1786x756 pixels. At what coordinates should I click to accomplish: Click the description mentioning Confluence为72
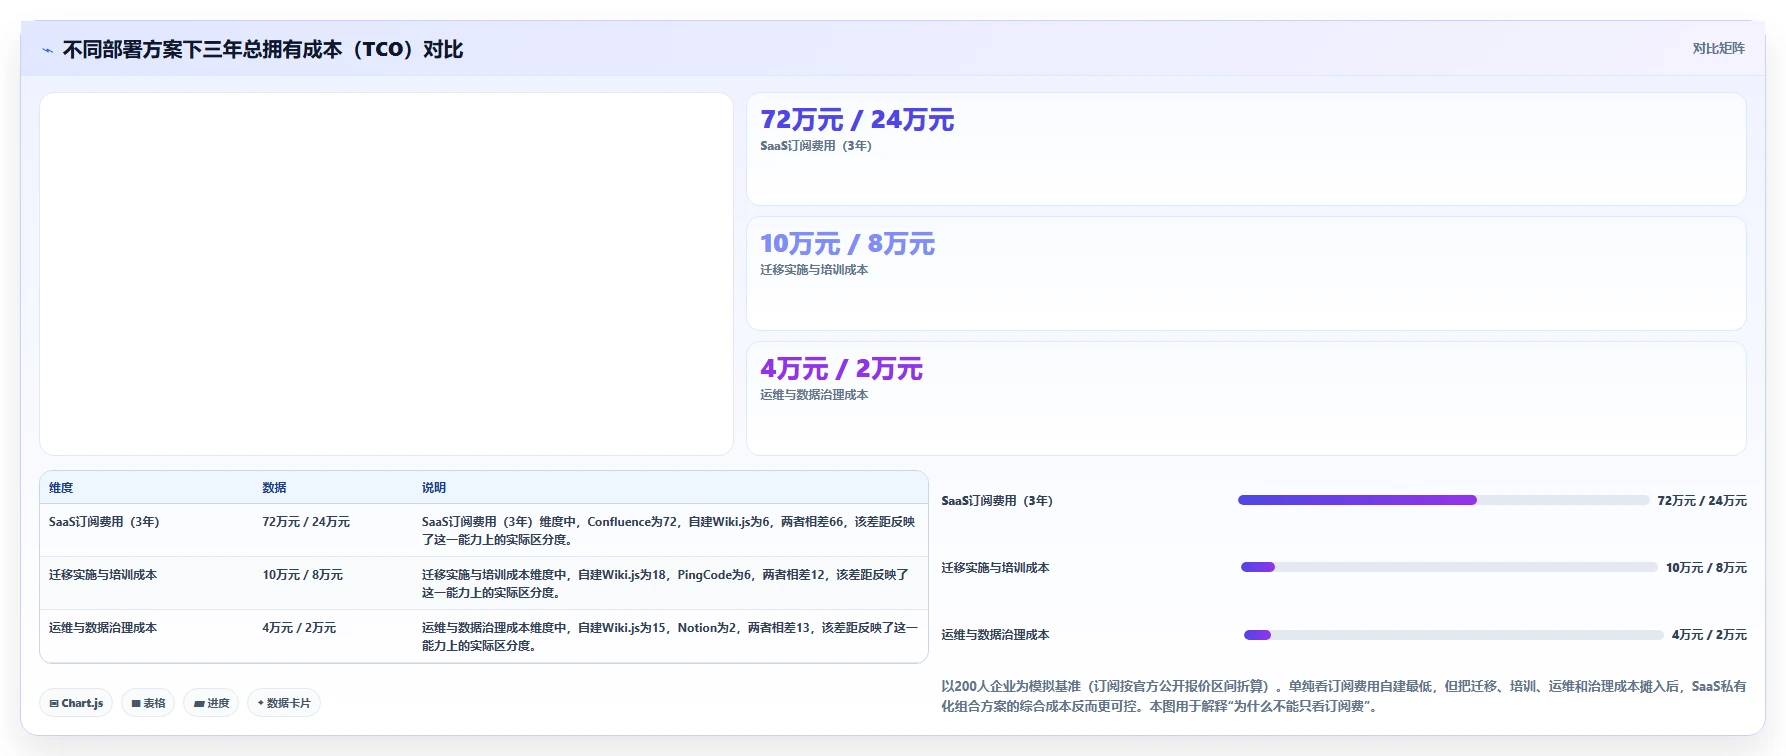coord(668,530)
